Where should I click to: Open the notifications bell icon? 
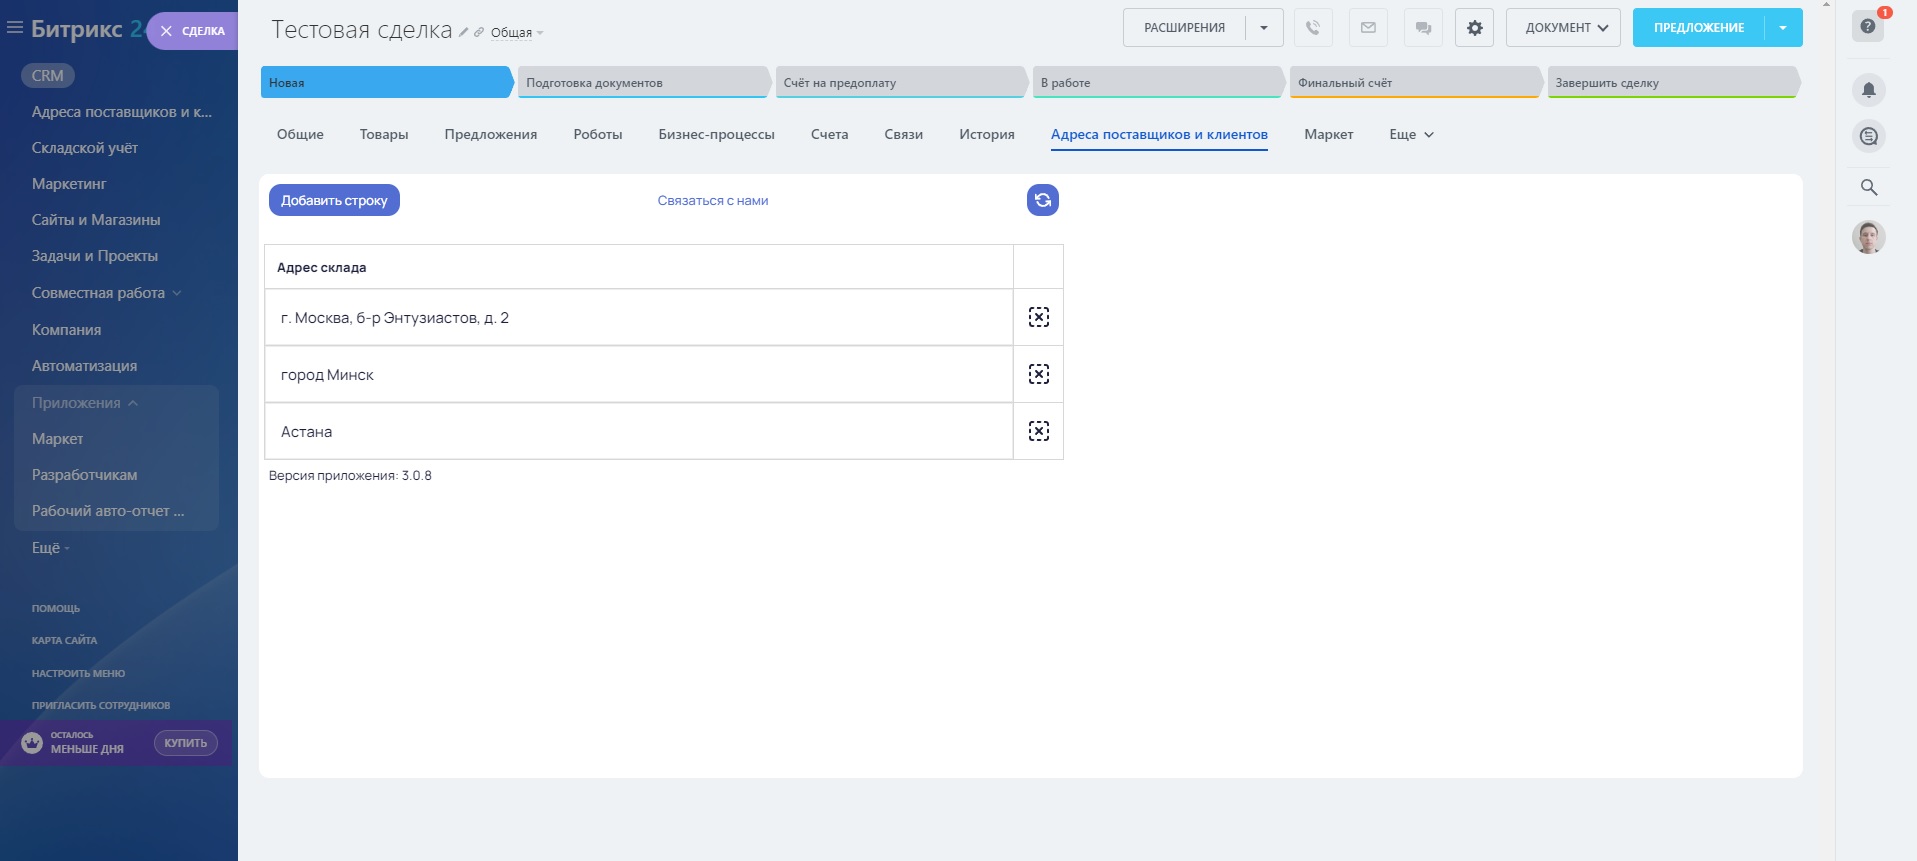tap(1868, 90)
